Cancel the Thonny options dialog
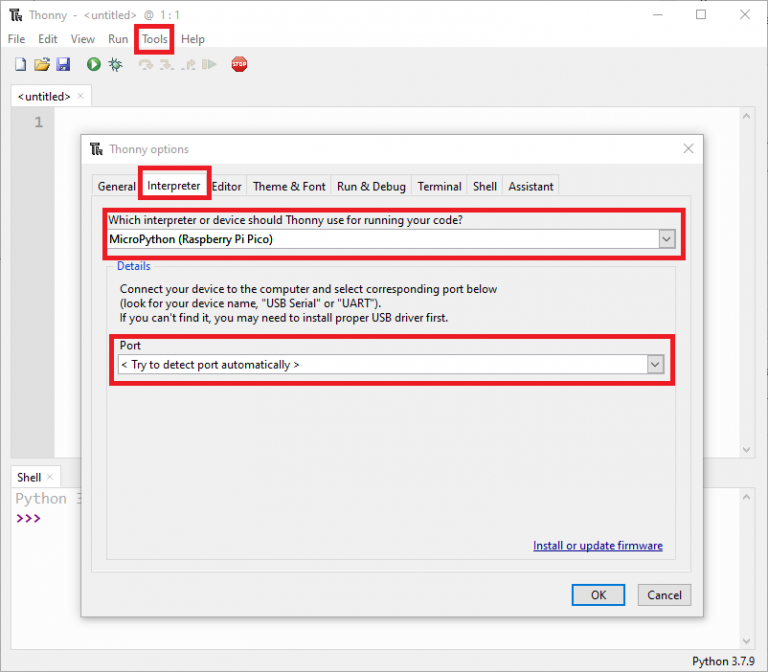Image resolution: width=768 pixels, height=672 pixels. click(x=664, y=595)
